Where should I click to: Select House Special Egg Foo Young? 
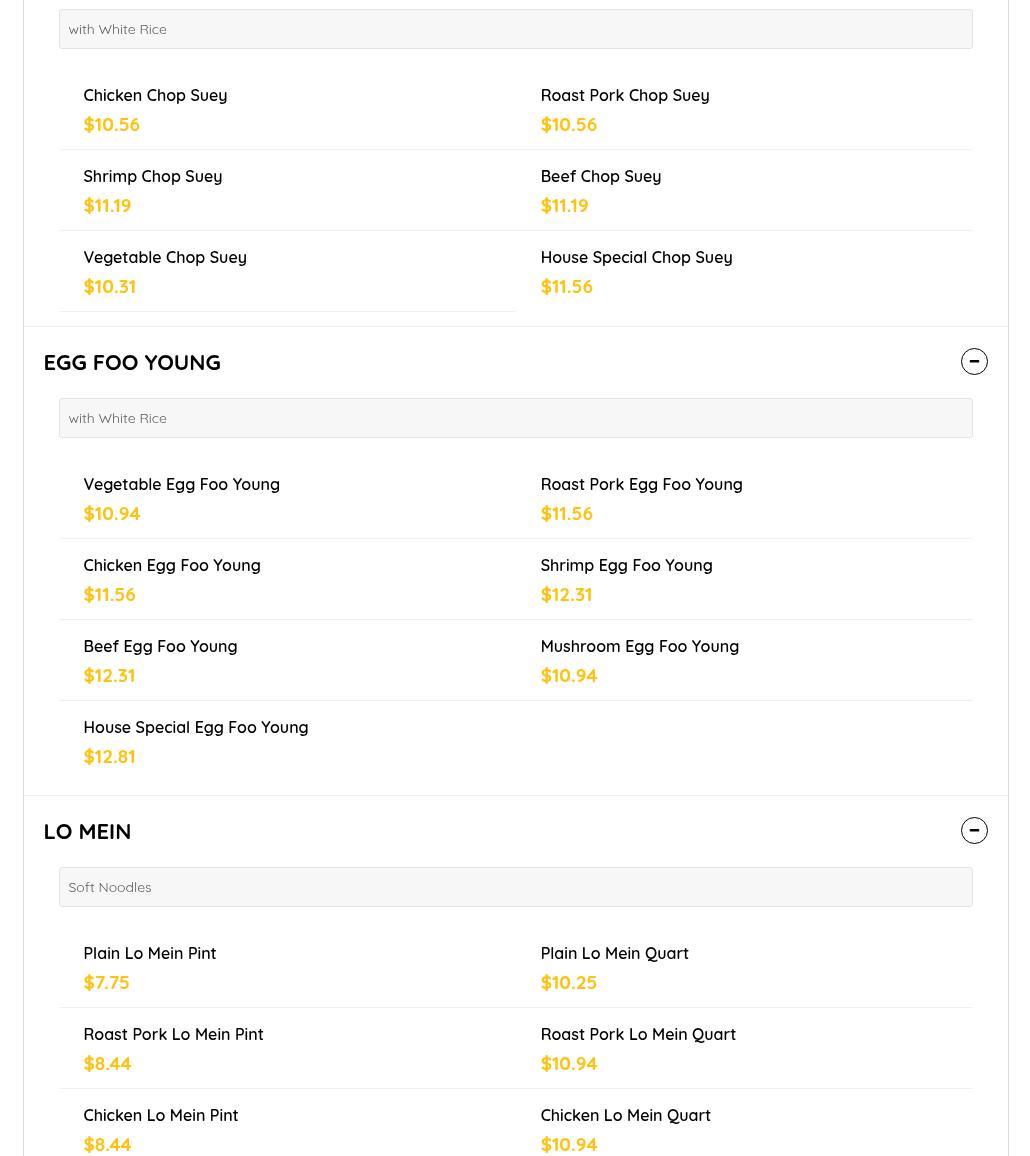(x=195, y=728)
